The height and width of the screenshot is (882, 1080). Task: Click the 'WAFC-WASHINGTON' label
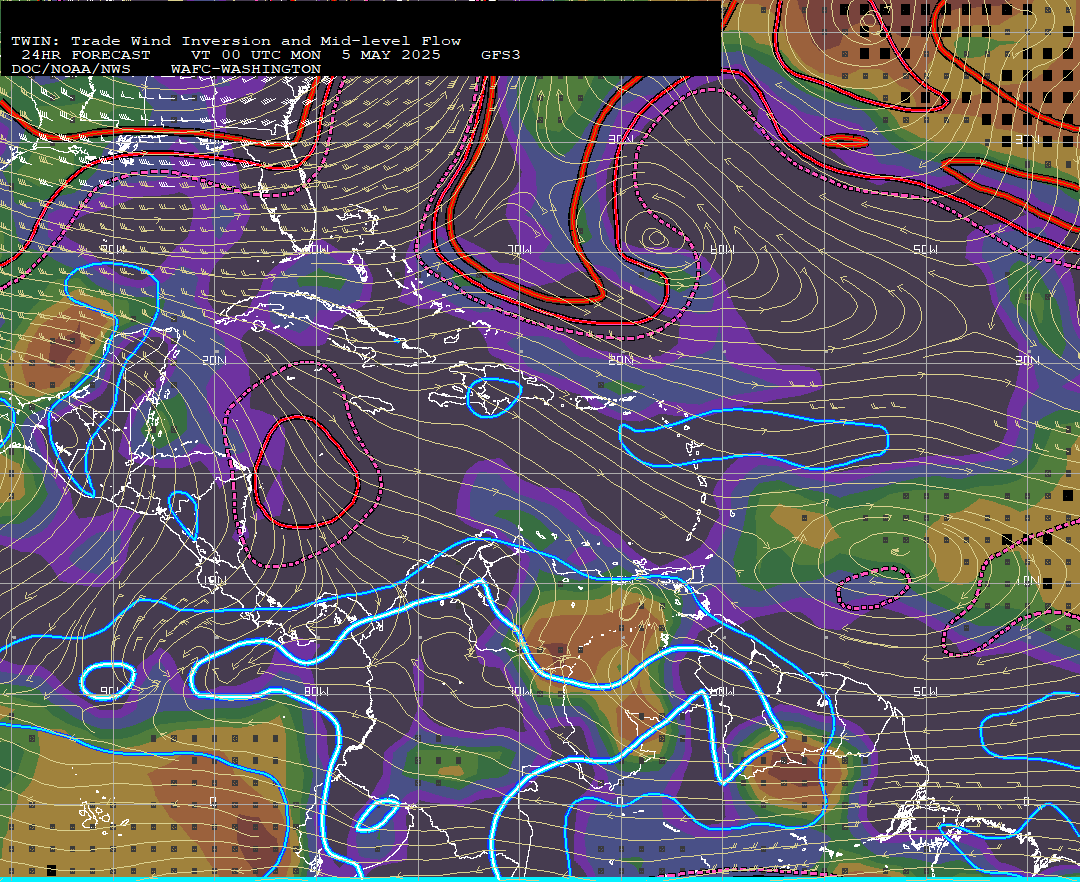pos(246,70)
